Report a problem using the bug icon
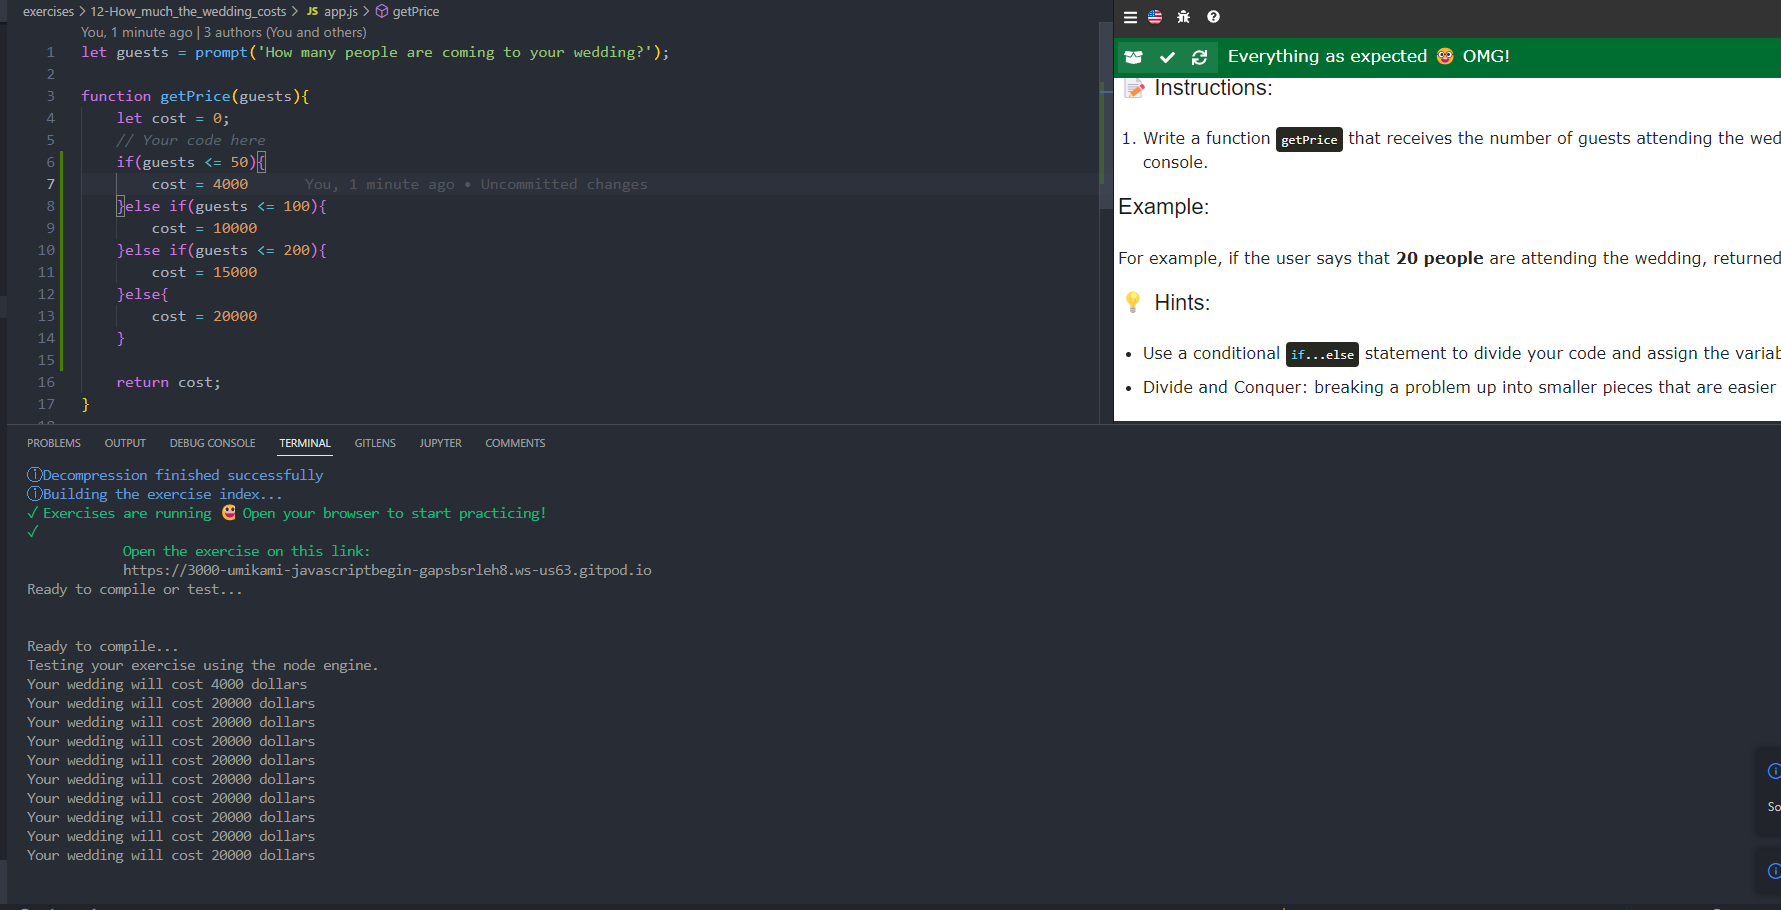 (1183, 17)
